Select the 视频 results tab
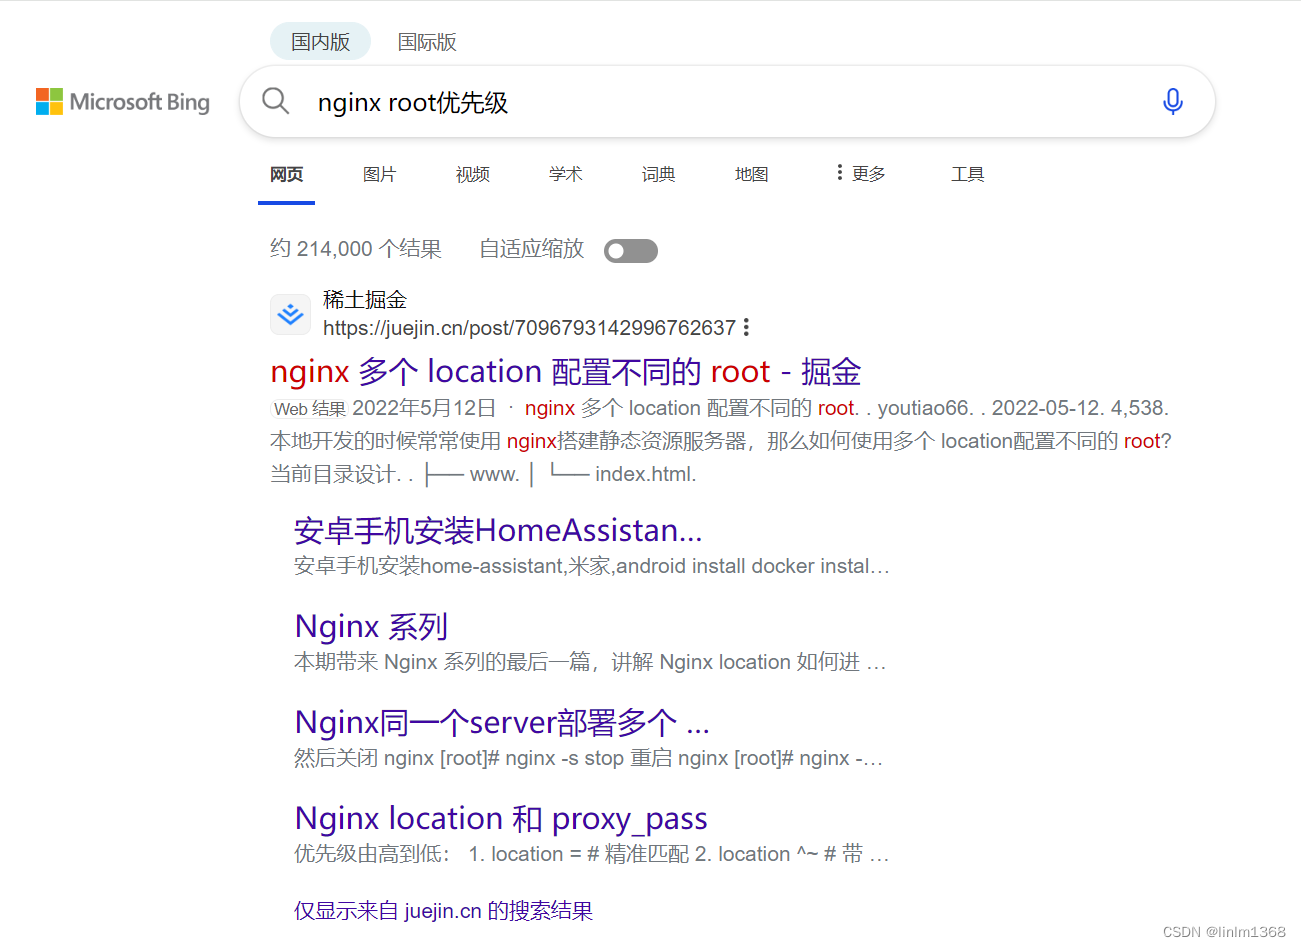Viewport: 1301px width, 947px height. click(472, 175)
